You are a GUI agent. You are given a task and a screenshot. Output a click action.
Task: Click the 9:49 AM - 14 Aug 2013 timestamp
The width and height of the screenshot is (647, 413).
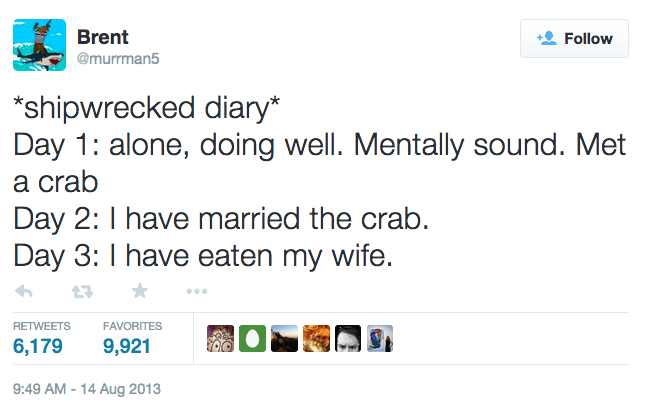tap(86, 388)
